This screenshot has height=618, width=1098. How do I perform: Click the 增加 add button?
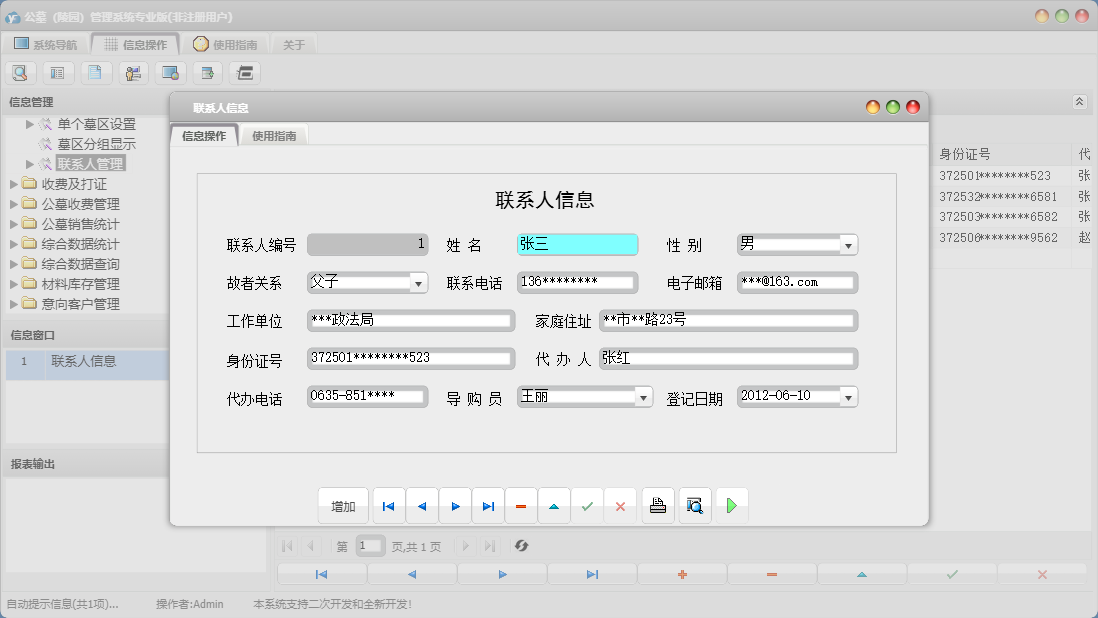click(343, 505)
